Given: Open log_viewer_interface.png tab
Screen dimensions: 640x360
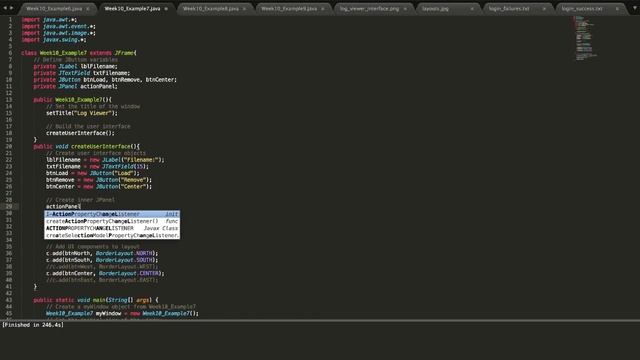Looking at the screenshot, I should coord(369,9).
